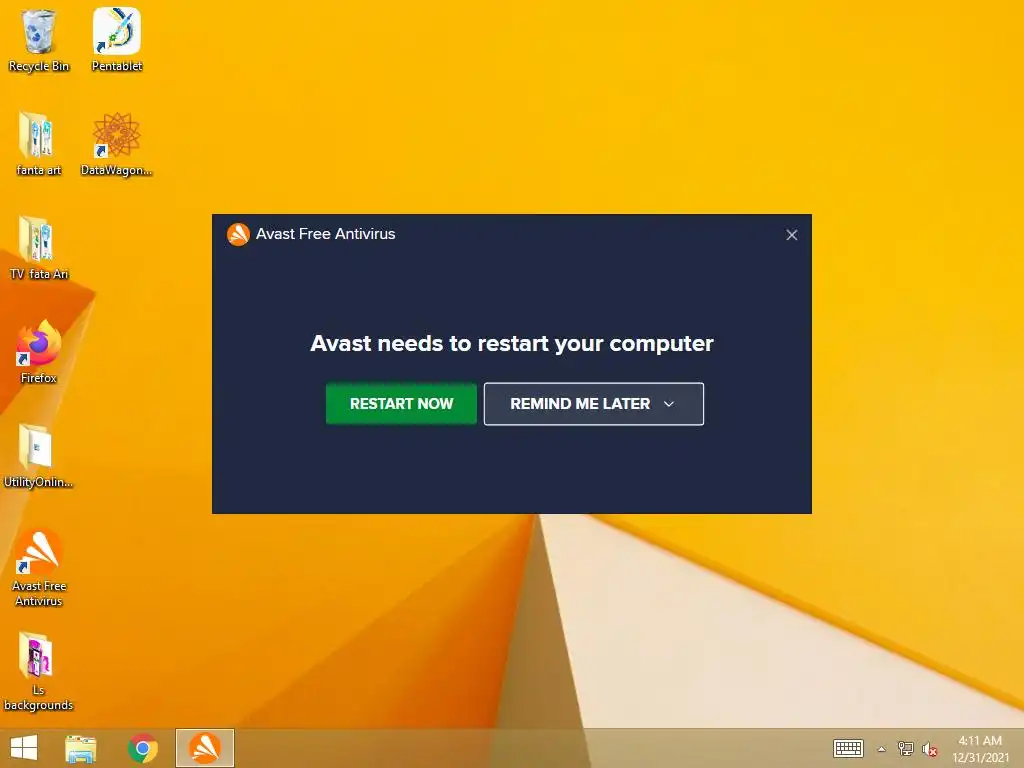Open the Recycle Bin desktop icon
Screen dimensions: 1024x768
39,40
